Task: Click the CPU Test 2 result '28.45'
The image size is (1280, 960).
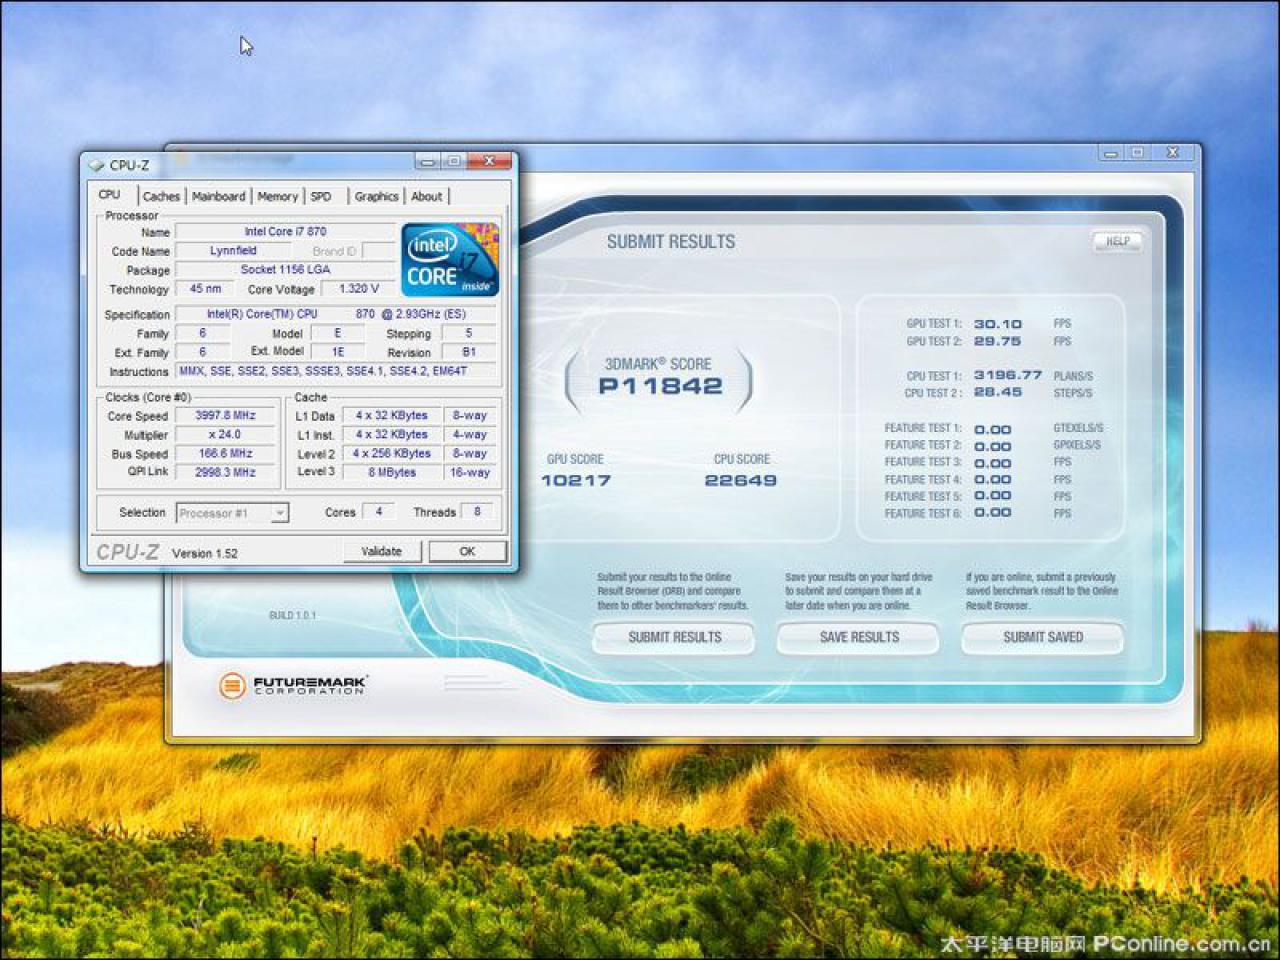Action: click(x=998, y=392)
